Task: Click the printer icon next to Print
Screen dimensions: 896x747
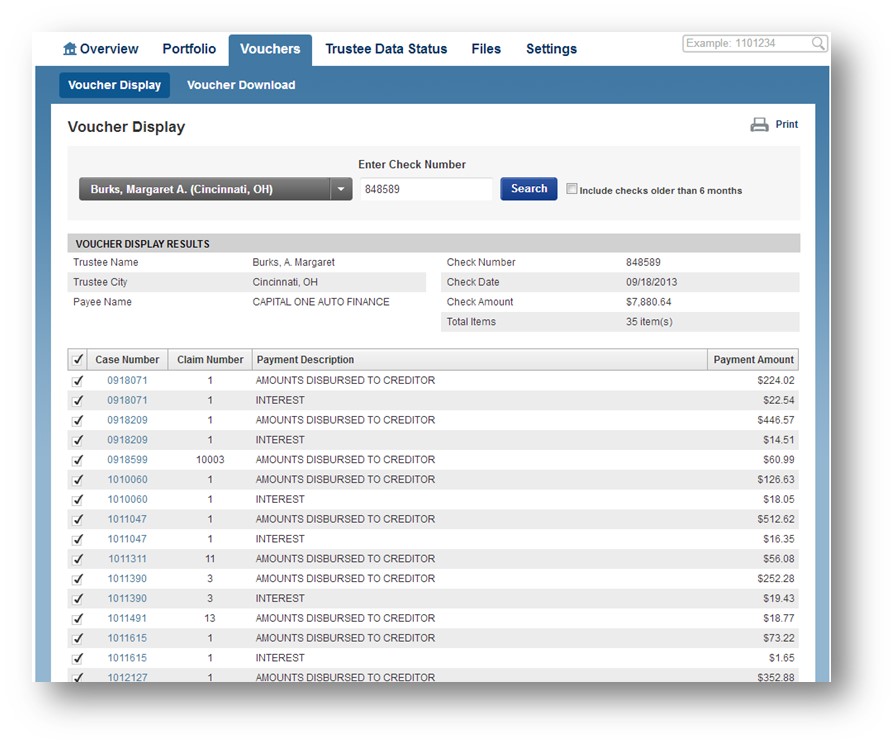Action: 759,125
